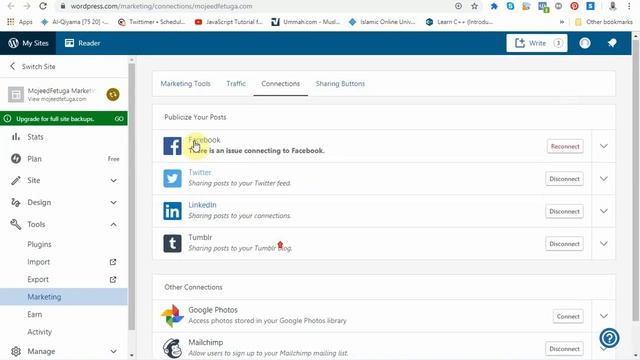Switch to the Marketing Tools tab
Viewport: 640px width, 360px height.
[x=185, y=84]
